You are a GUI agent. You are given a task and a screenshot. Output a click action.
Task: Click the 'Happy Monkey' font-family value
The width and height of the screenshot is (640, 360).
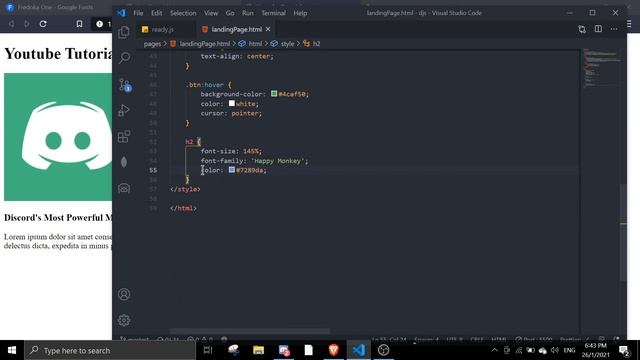tap(278, 161)
